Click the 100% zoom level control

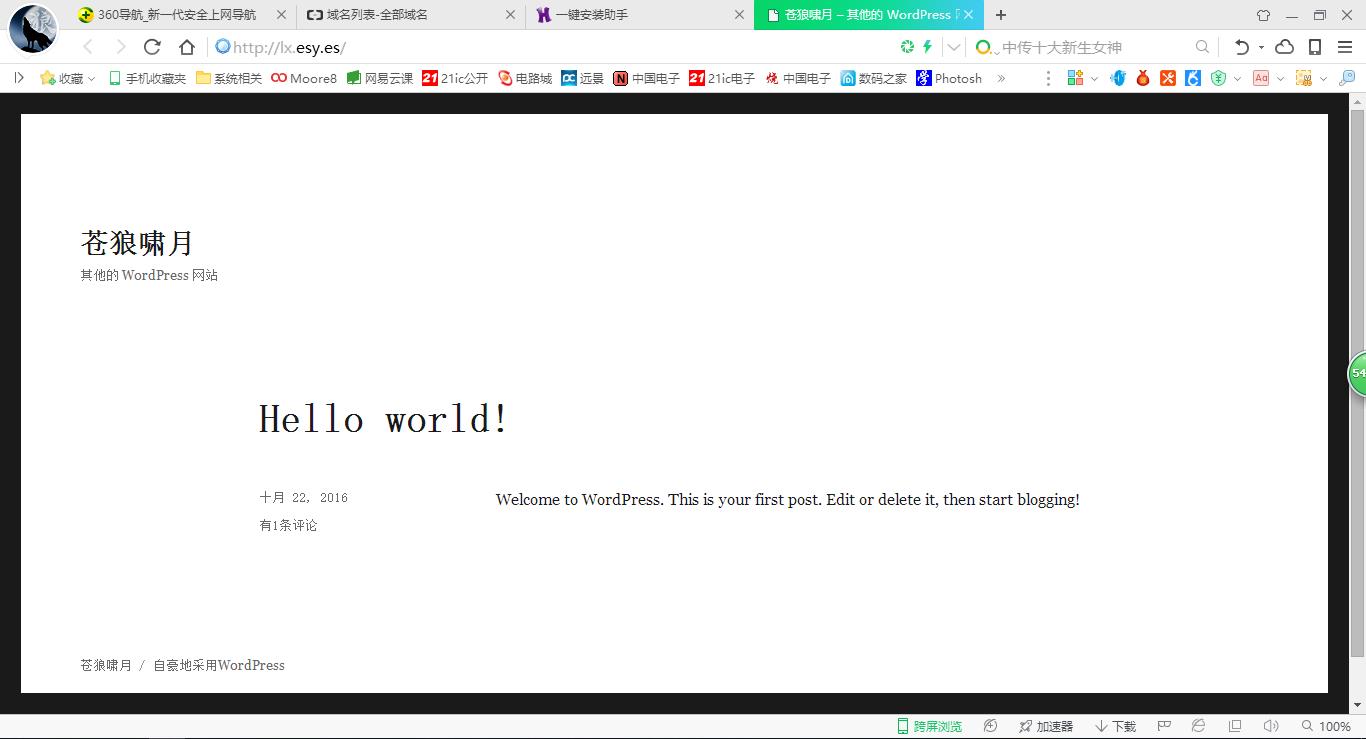click(x=1327, y=726)
